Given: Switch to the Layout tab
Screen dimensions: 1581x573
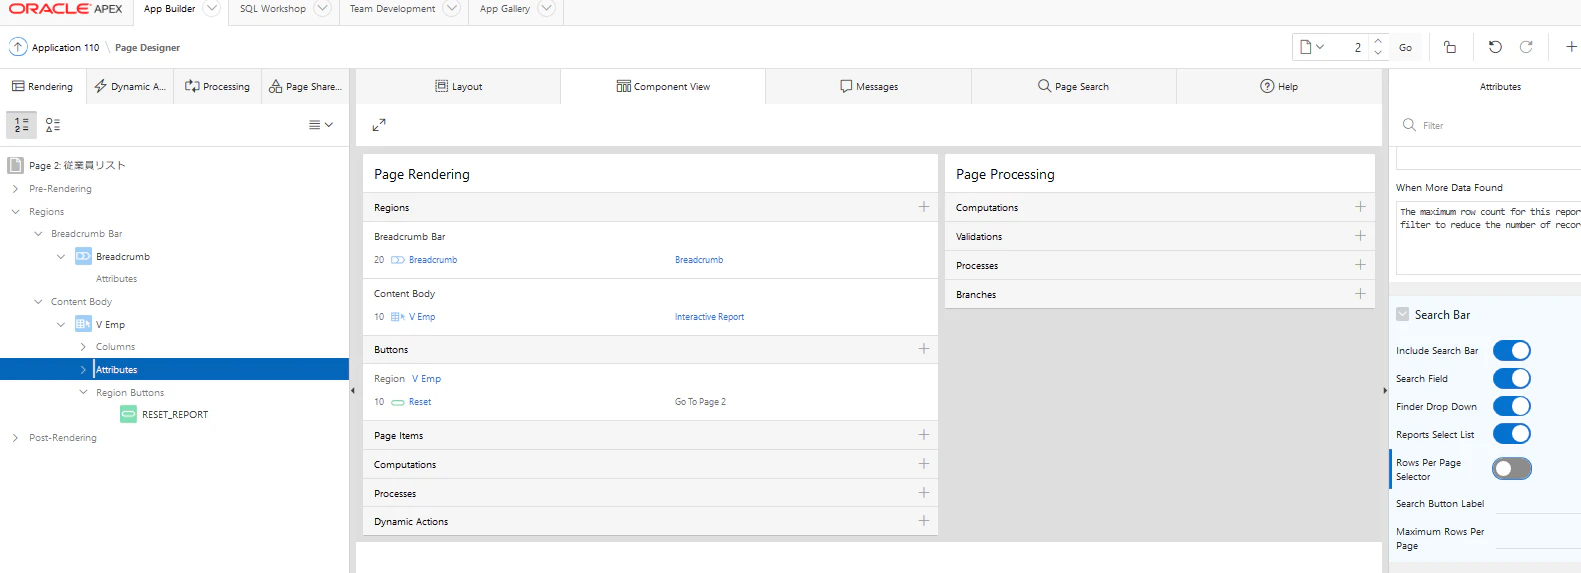Looking at the screenshot, I should pos(458,87).
